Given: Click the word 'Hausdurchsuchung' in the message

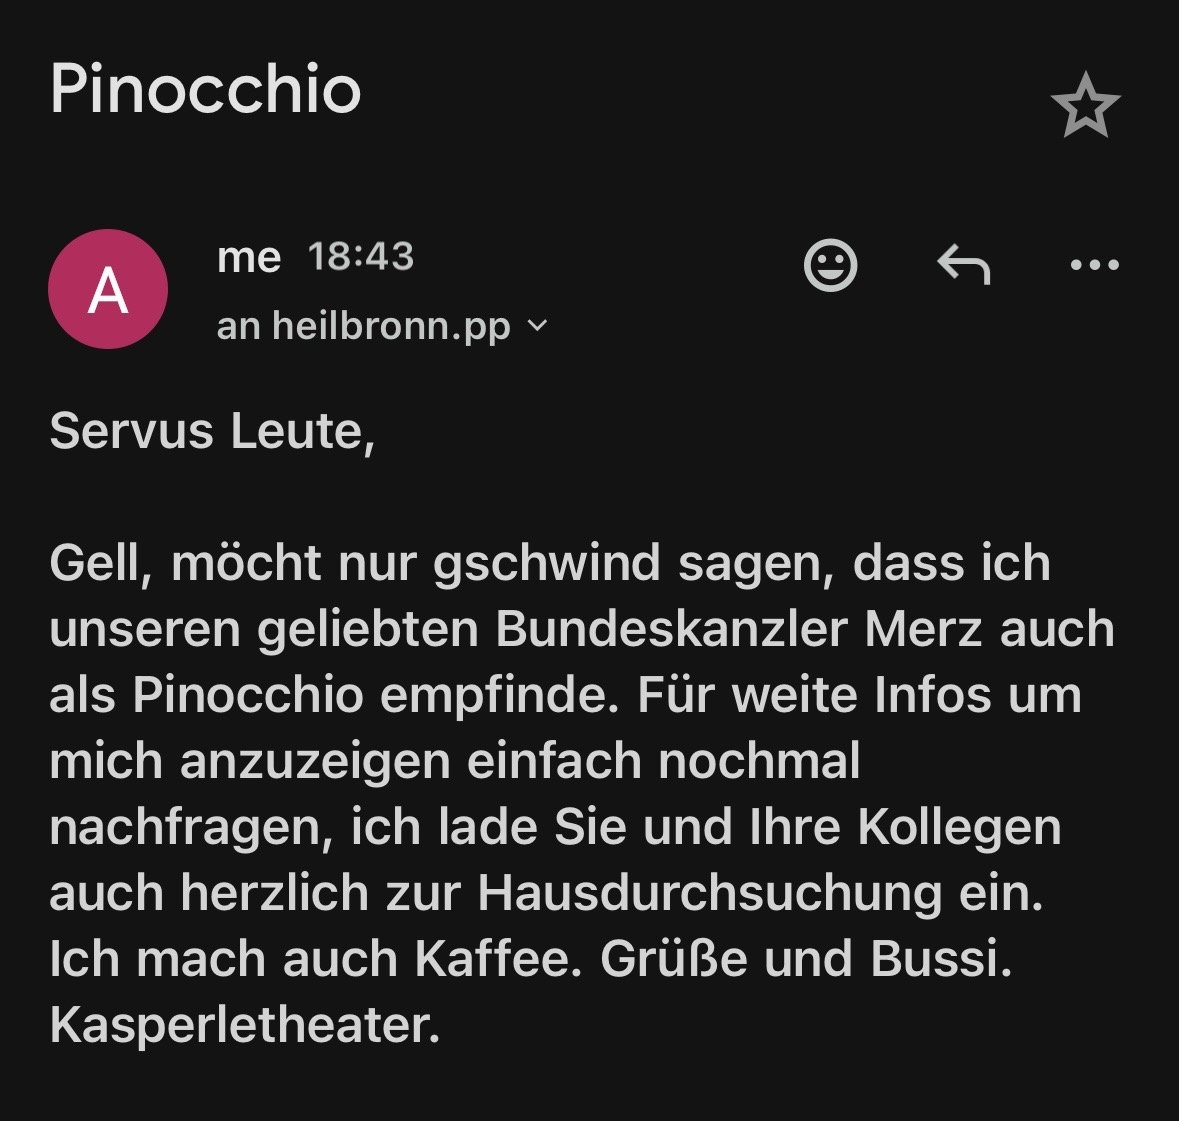Looking at the screenshot, I should (710, 893).
